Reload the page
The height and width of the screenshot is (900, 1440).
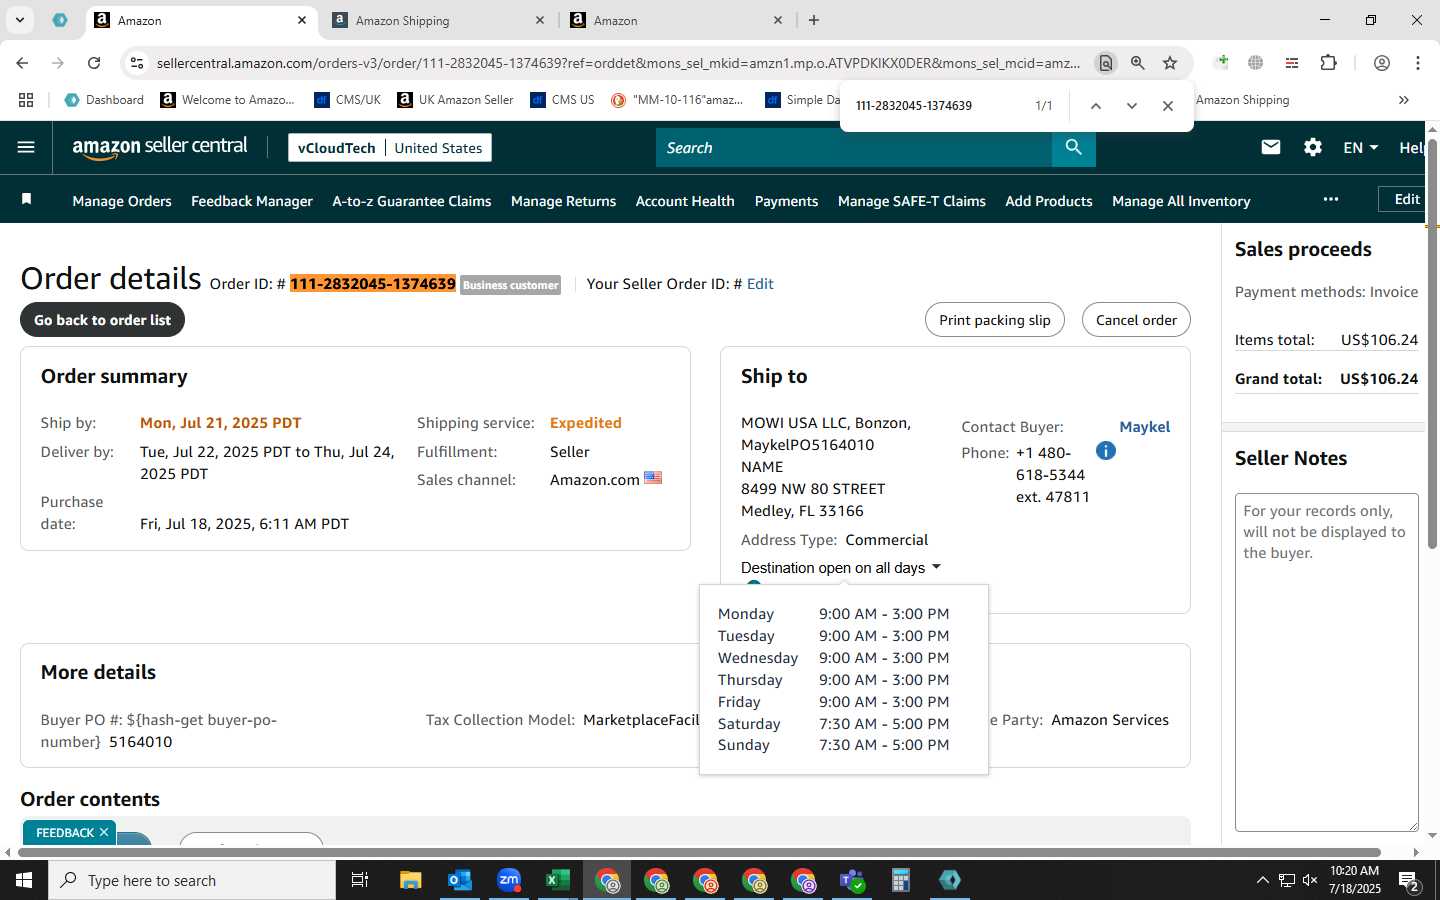coord(94,63)
